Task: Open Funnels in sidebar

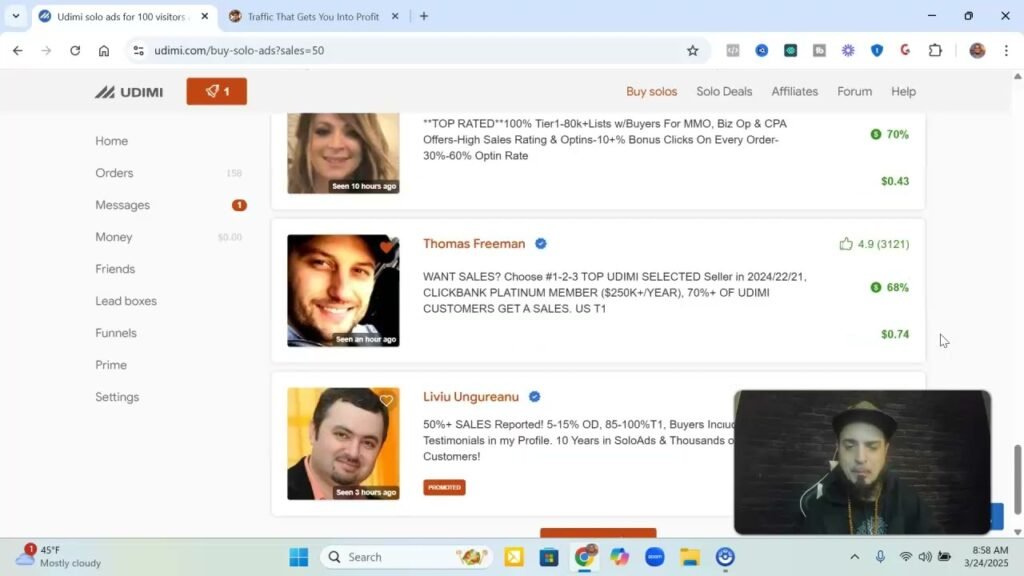Action: [116, 333]
